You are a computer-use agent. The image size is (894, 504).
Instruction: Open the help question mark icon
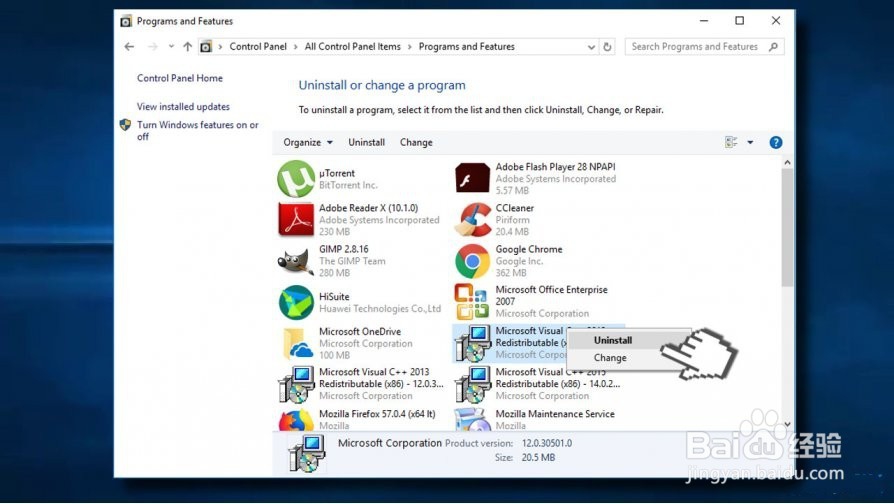tap(775, 143)
